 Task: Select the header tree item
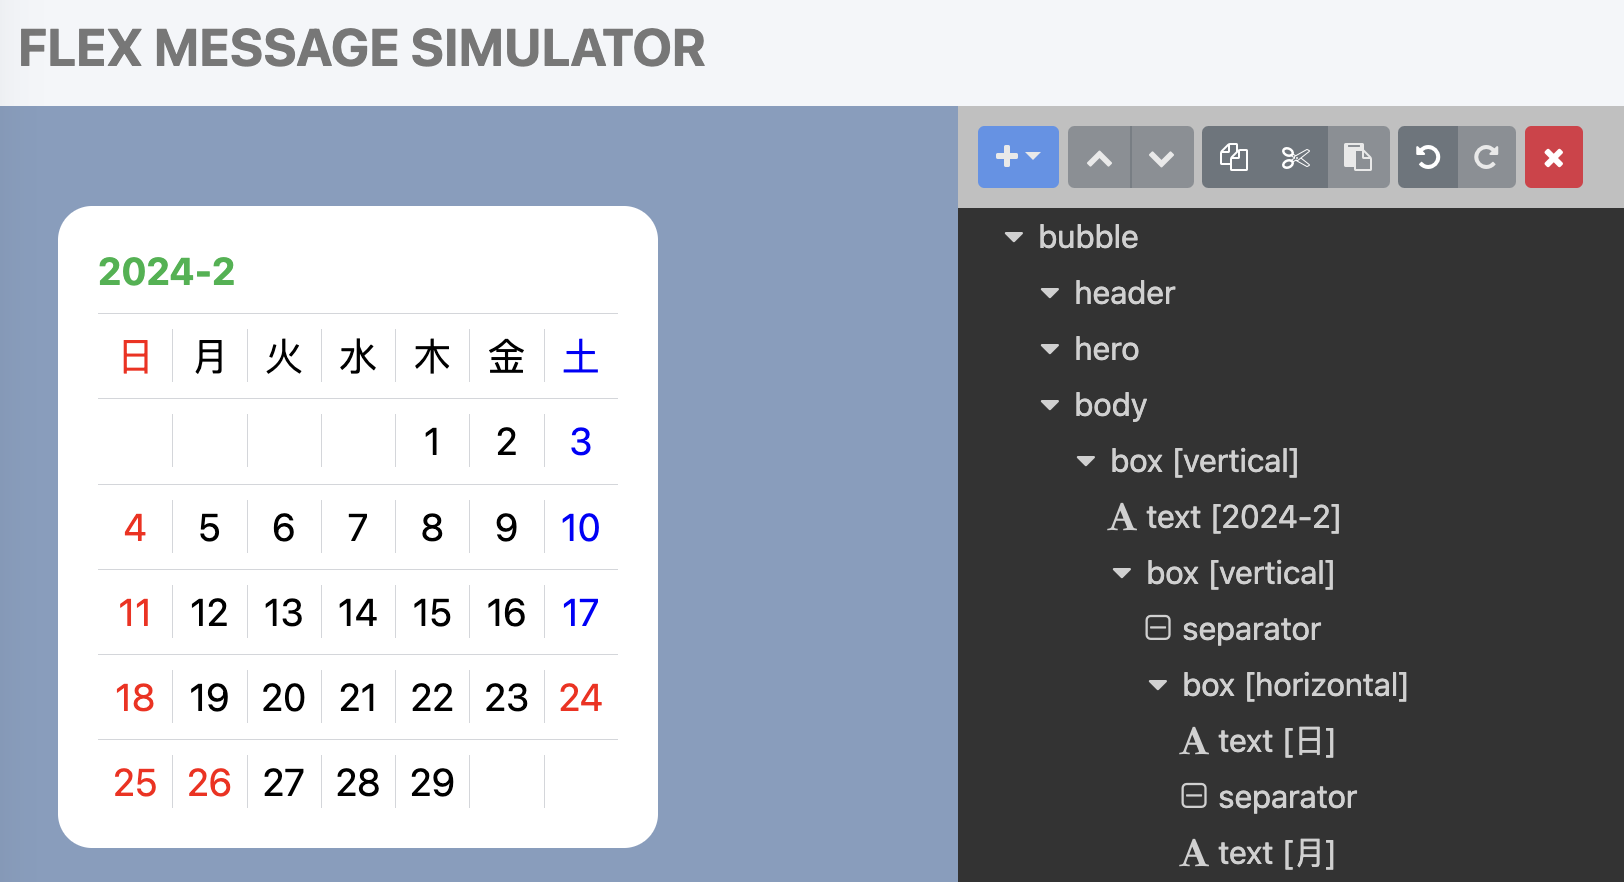coord(1124,293)
